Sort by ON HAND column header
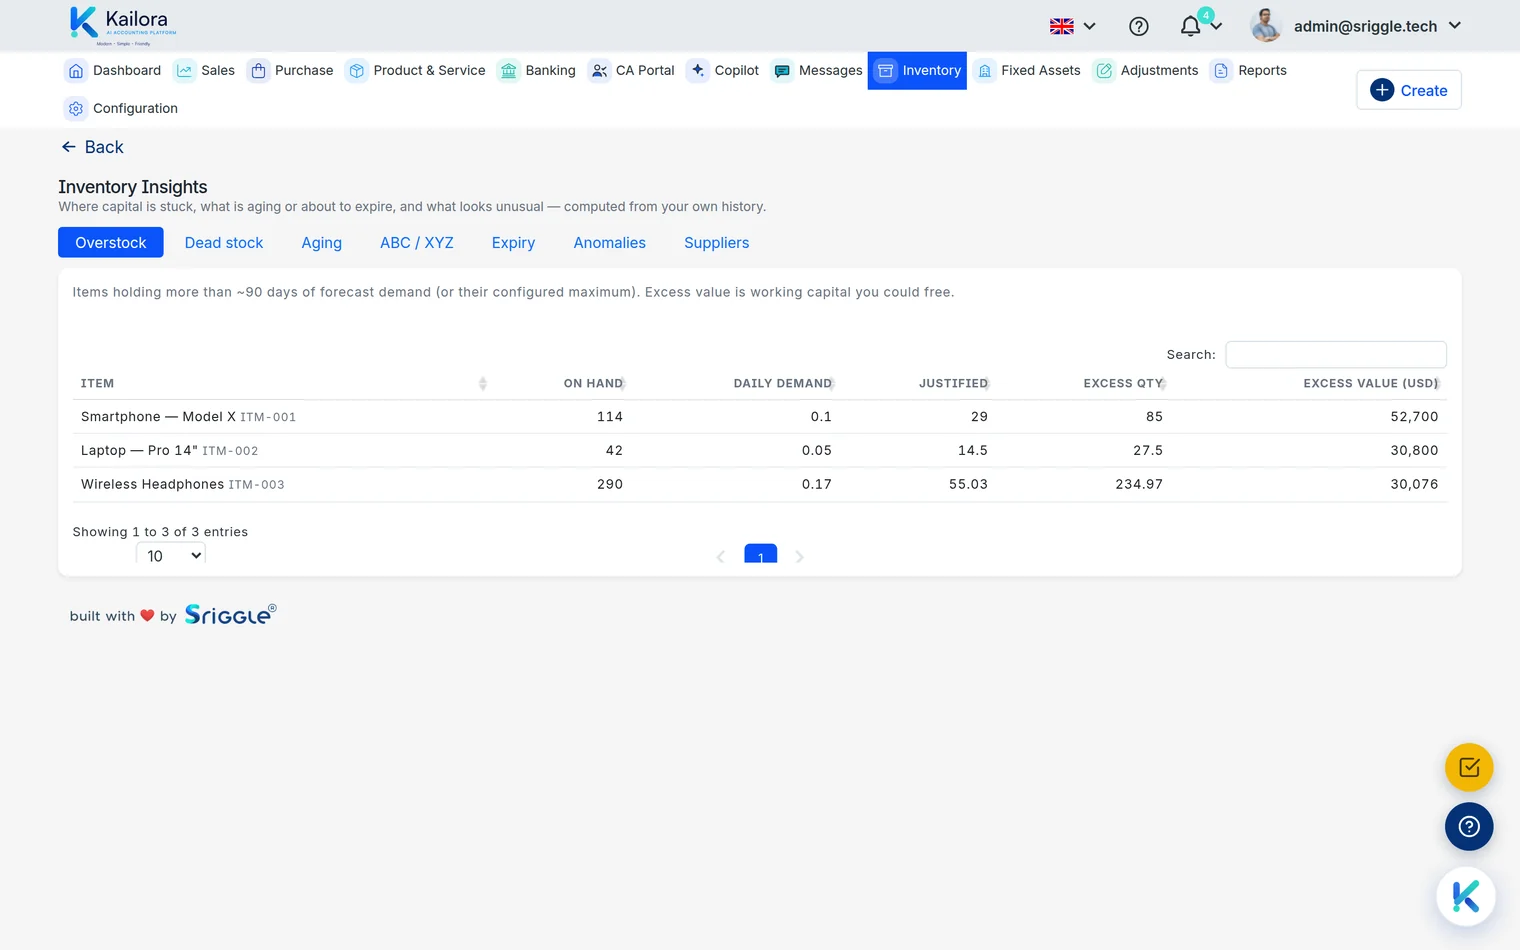1520x950 pixels. click(x=593, y=384)
